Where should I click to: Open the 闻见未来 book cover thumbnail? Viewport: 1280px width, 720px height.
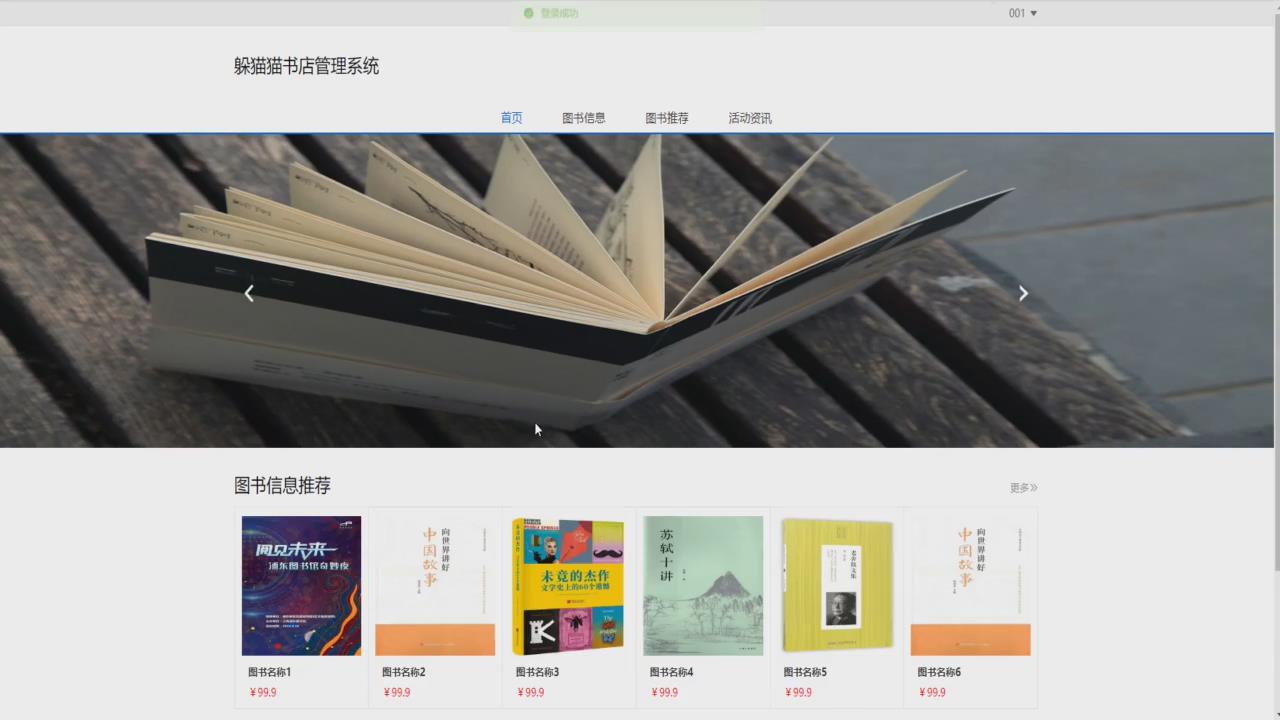click(x=301, y=585)
